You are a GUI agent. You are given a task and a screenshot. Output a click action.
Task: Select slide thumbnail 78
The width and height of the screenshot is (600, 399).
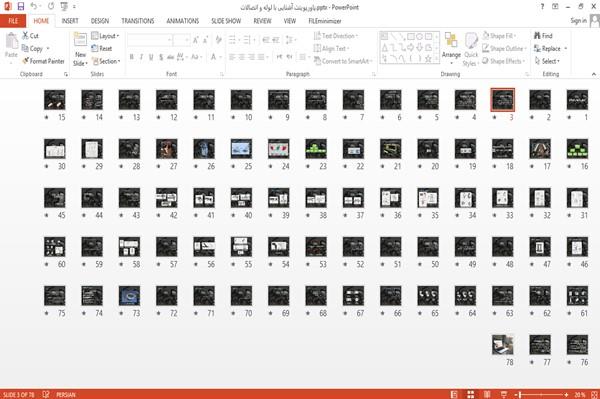(x=502, y=344)
